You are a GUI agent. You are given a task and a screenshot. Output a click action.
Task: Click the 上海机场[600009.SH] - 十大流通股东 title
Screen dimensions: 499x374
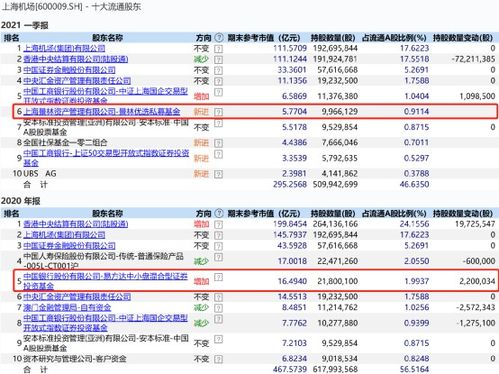[x=71, y=6]
